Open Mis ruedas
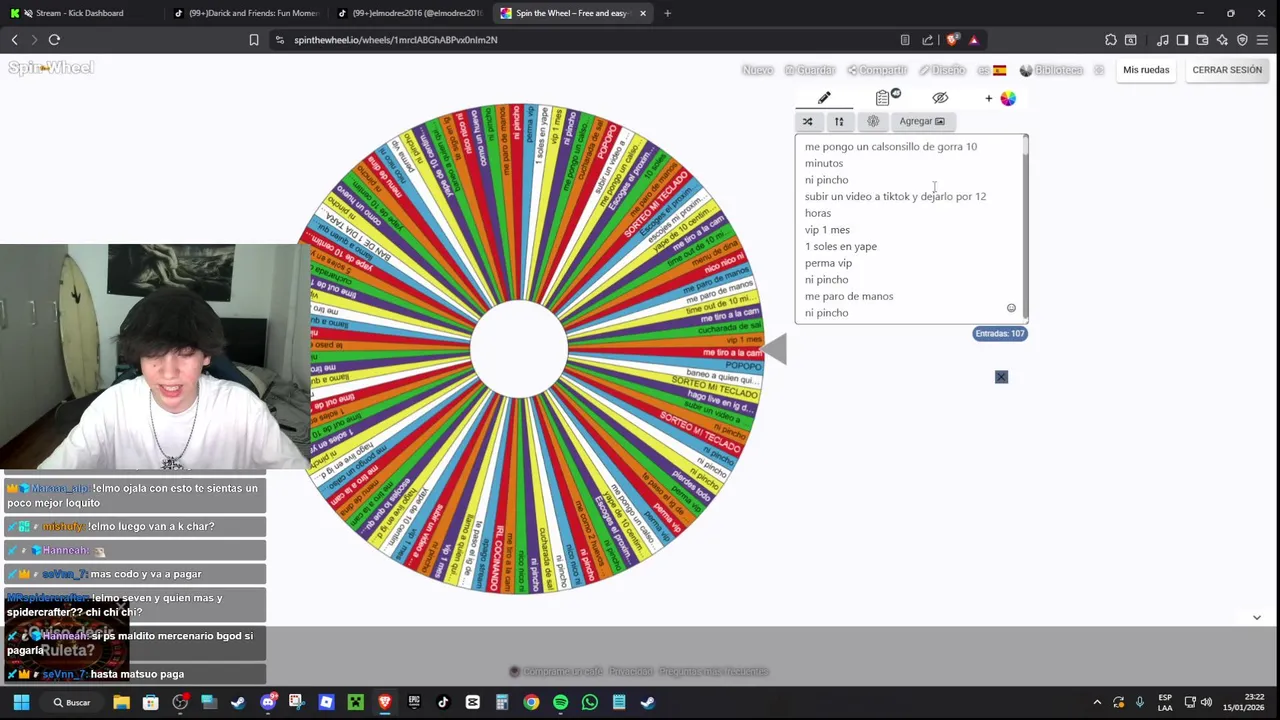Viewport: 1280px width, 720px height. tap(1146, 70)
